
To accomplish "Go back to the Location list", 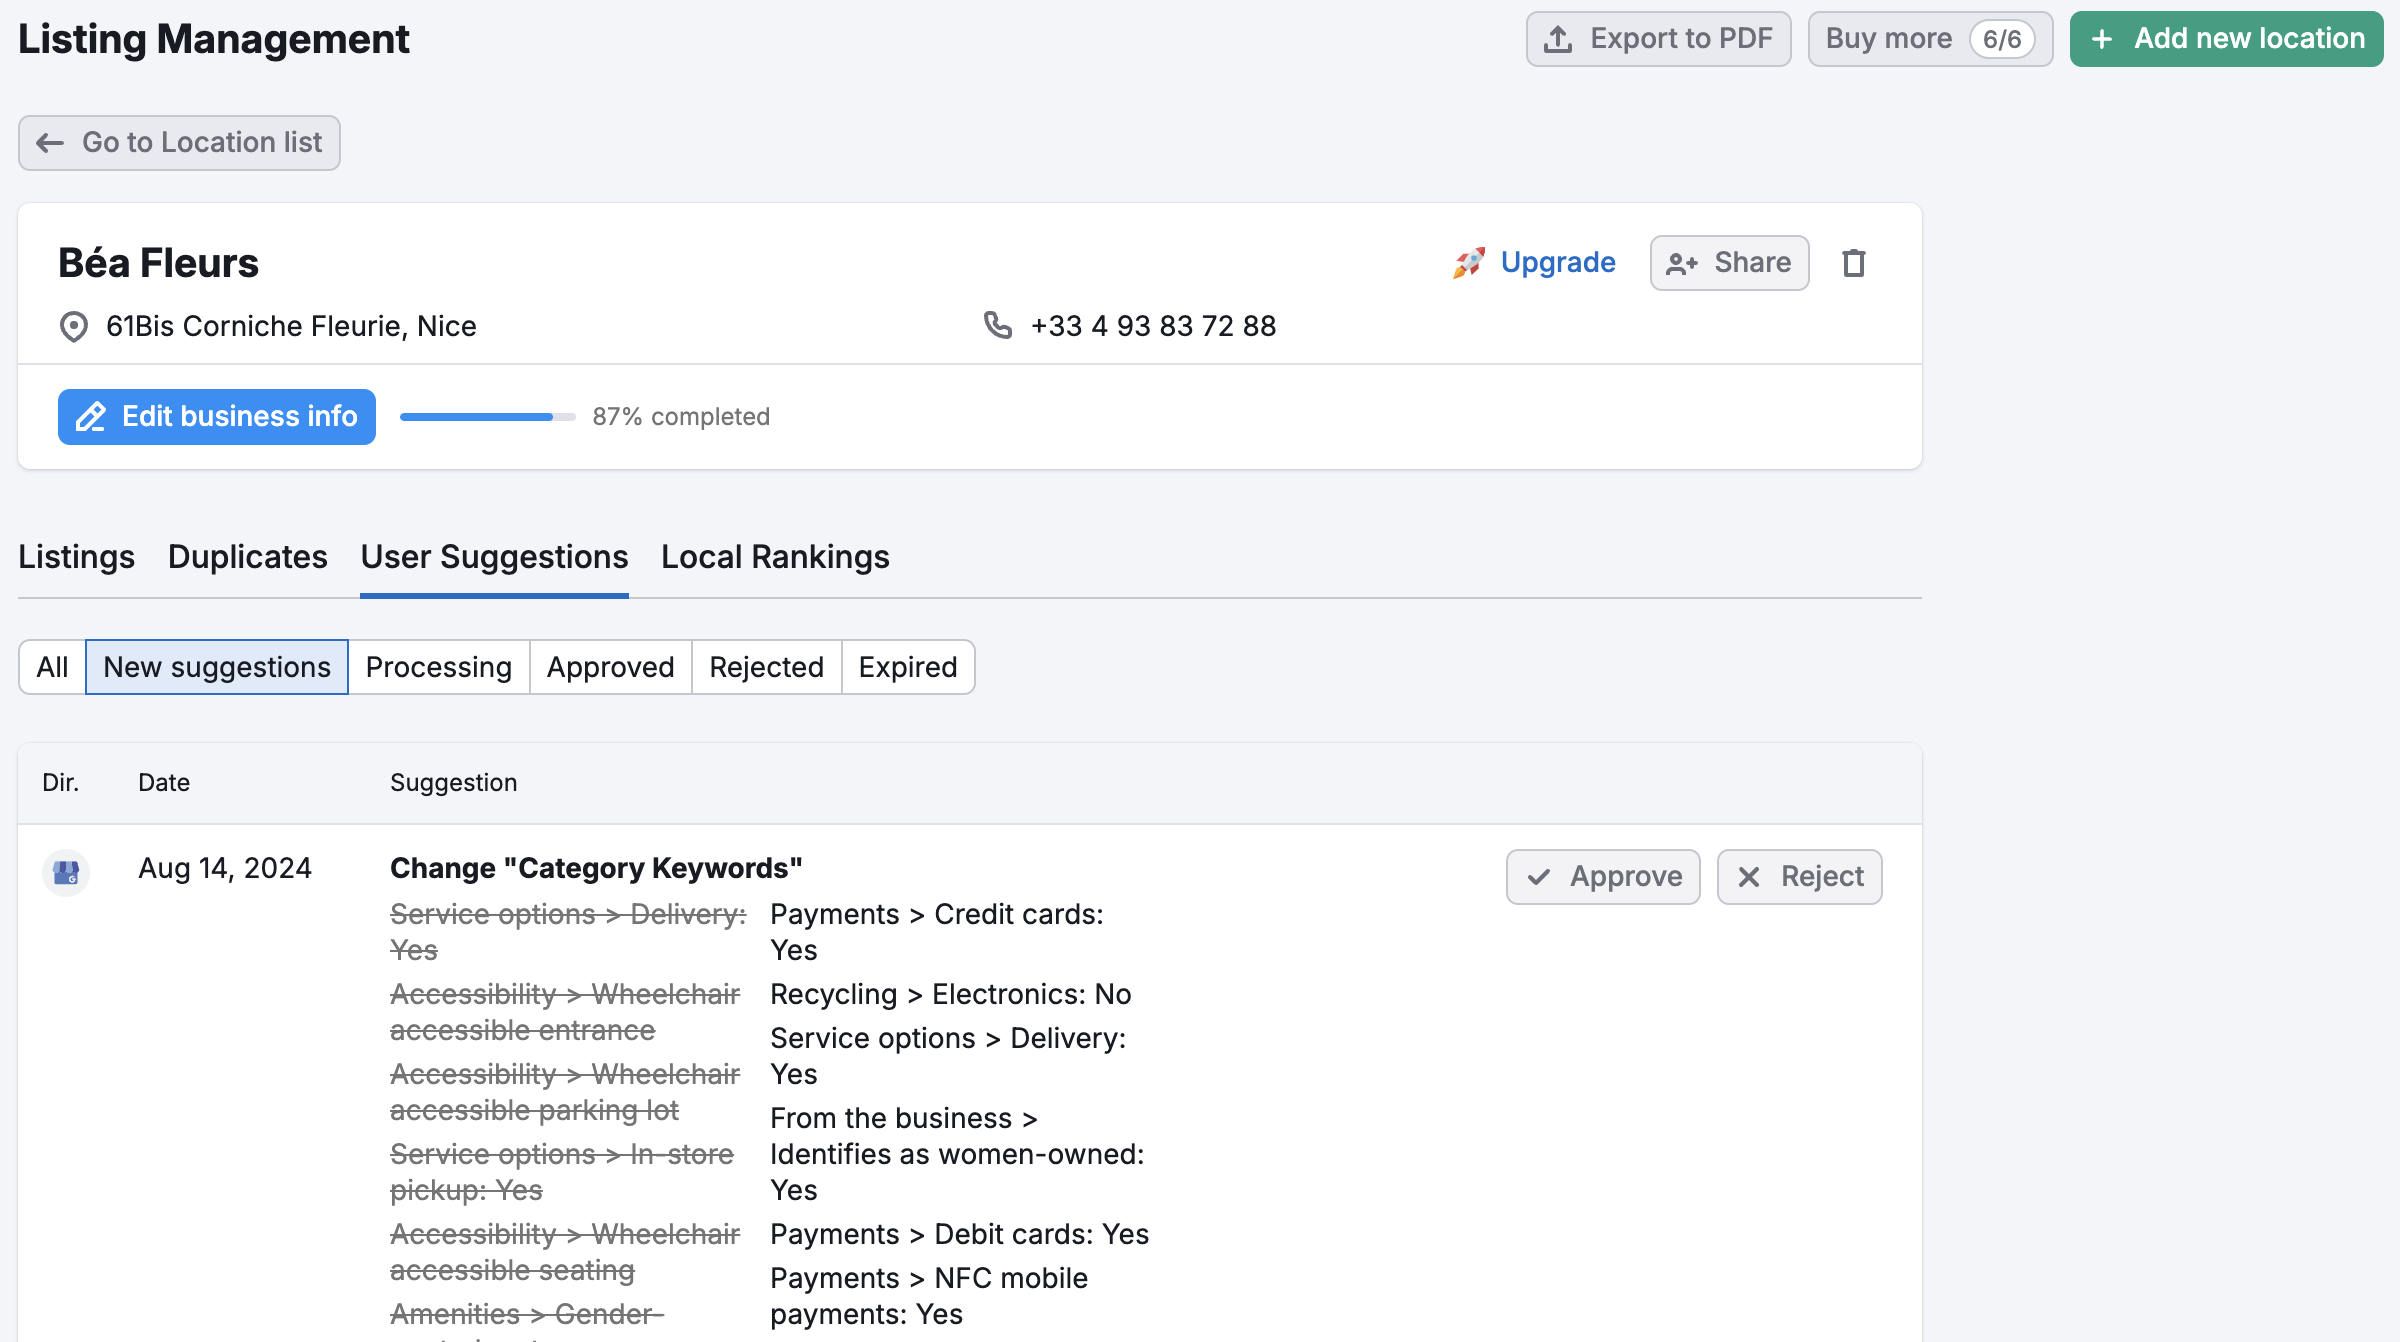I will point(178,142).
